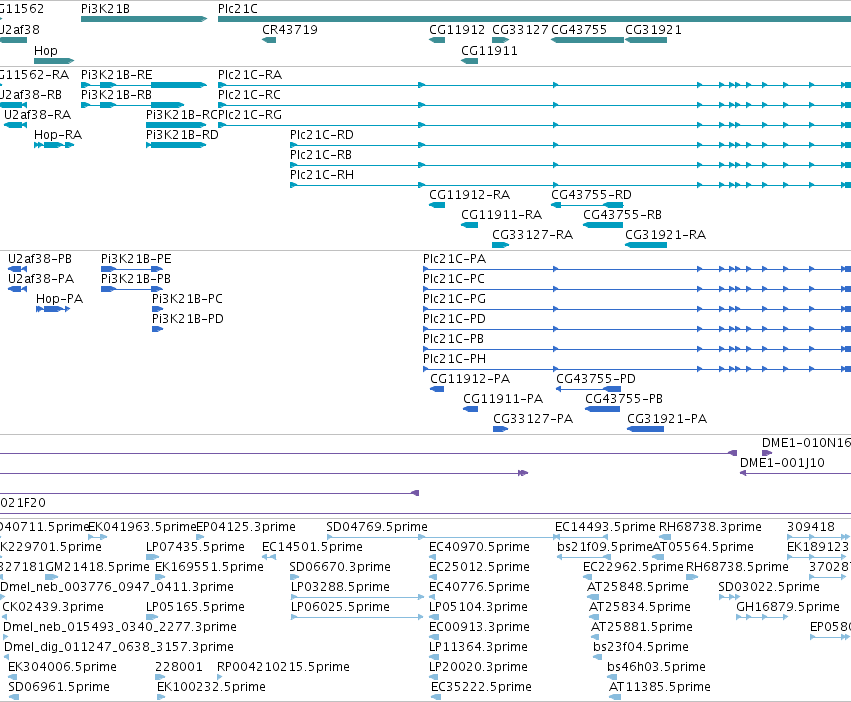851x702 pixels.
Task: Select the CG11912-RA transcript label
Action: [469, 194]
